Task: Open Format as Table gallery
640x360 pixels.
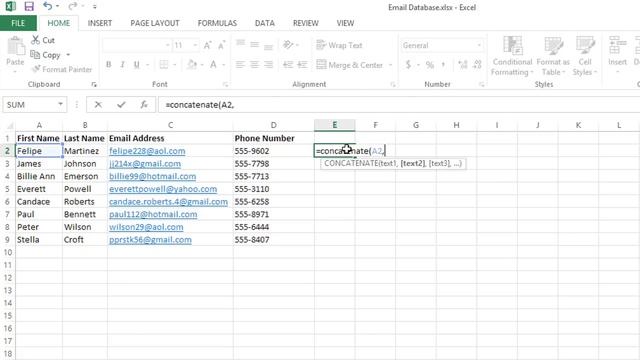Action: pyautogui.click(x=553, y=56)
